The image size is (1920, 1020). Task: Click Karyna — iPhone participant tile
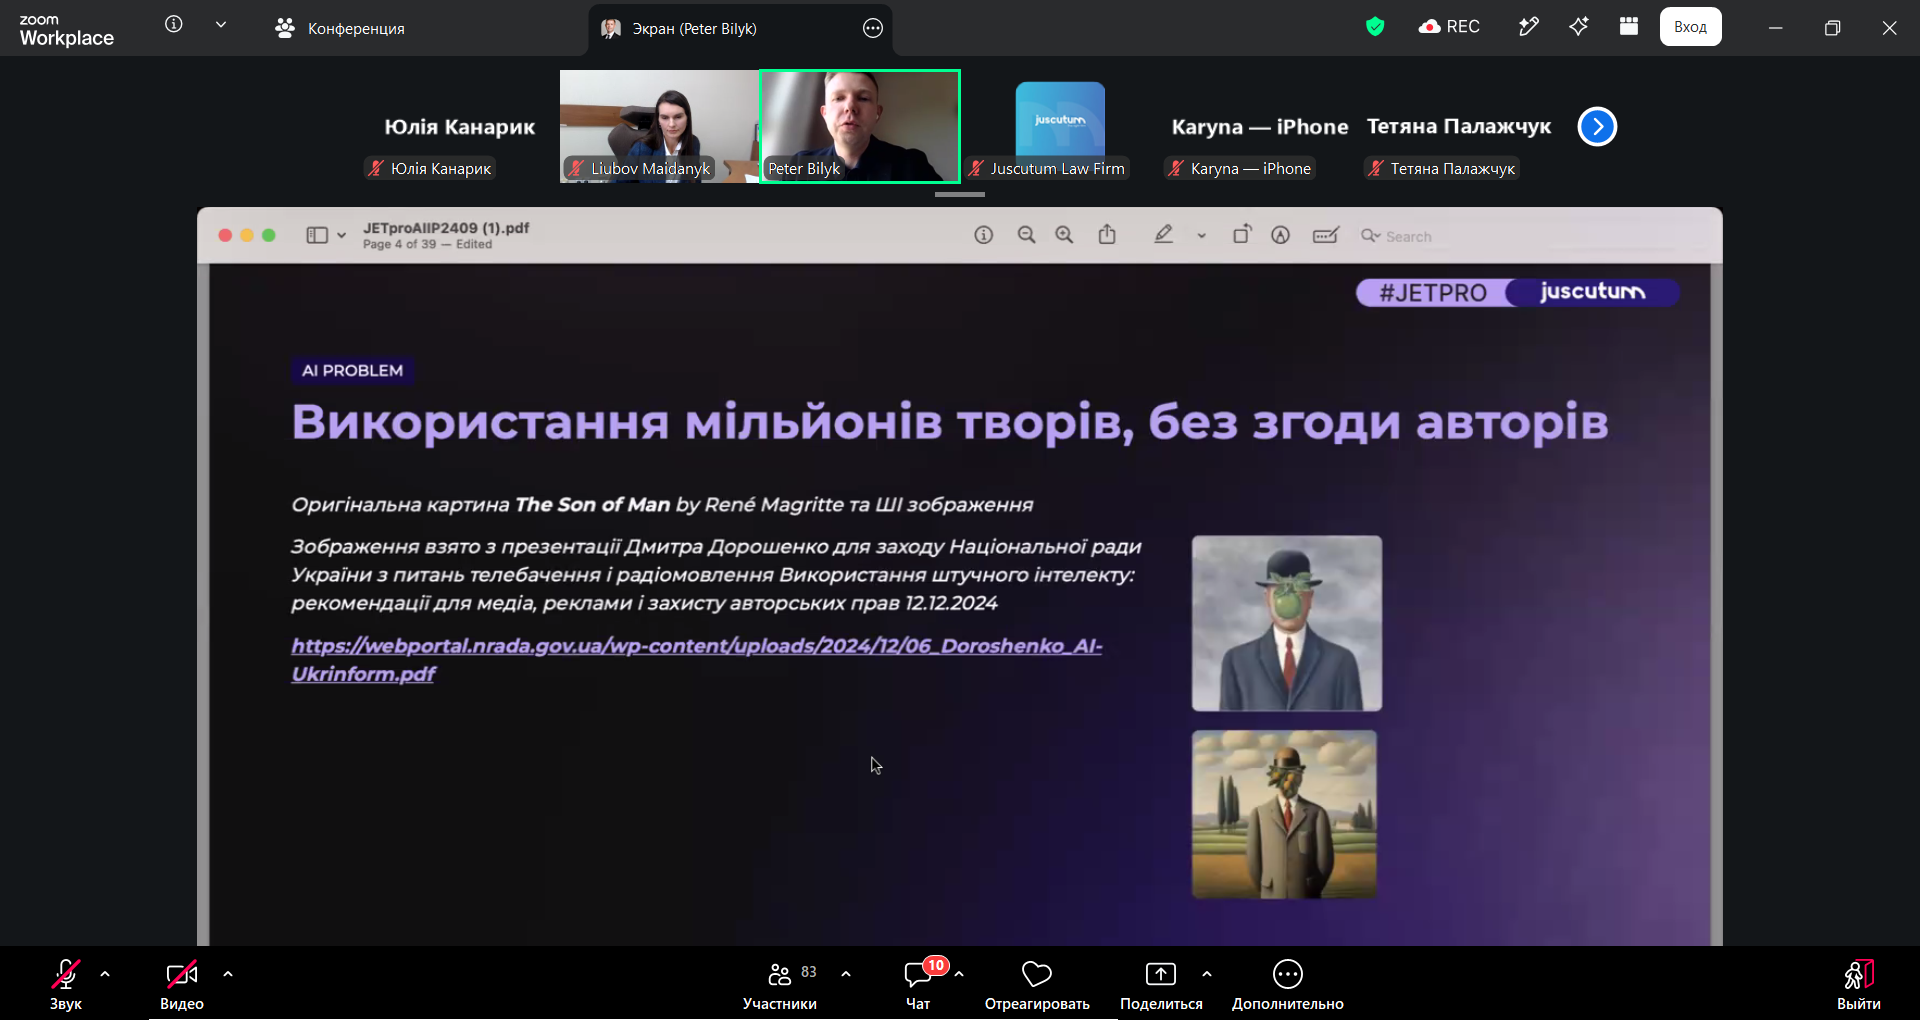click(1260, 126)
